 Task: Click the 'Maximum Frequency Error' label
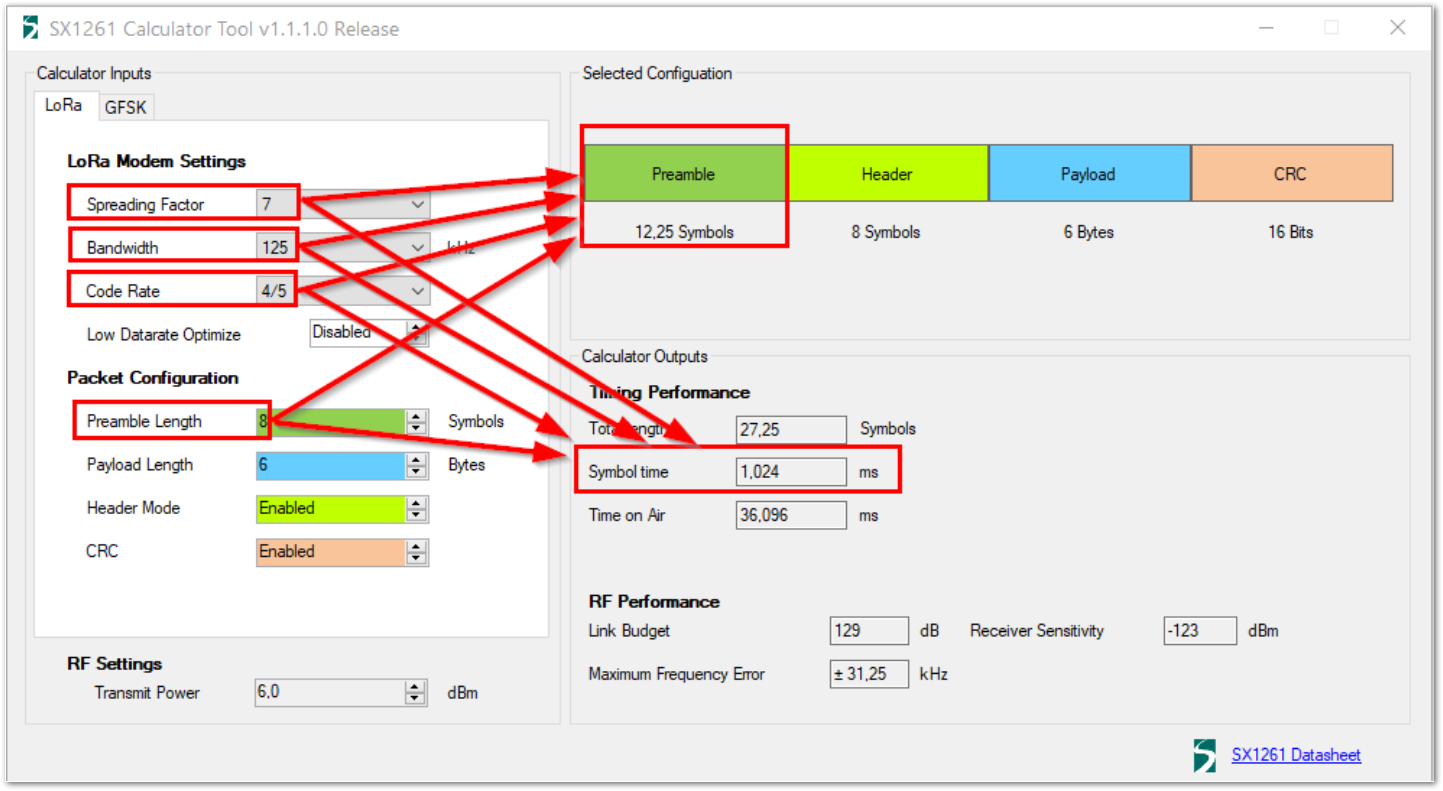coord(676,674)
